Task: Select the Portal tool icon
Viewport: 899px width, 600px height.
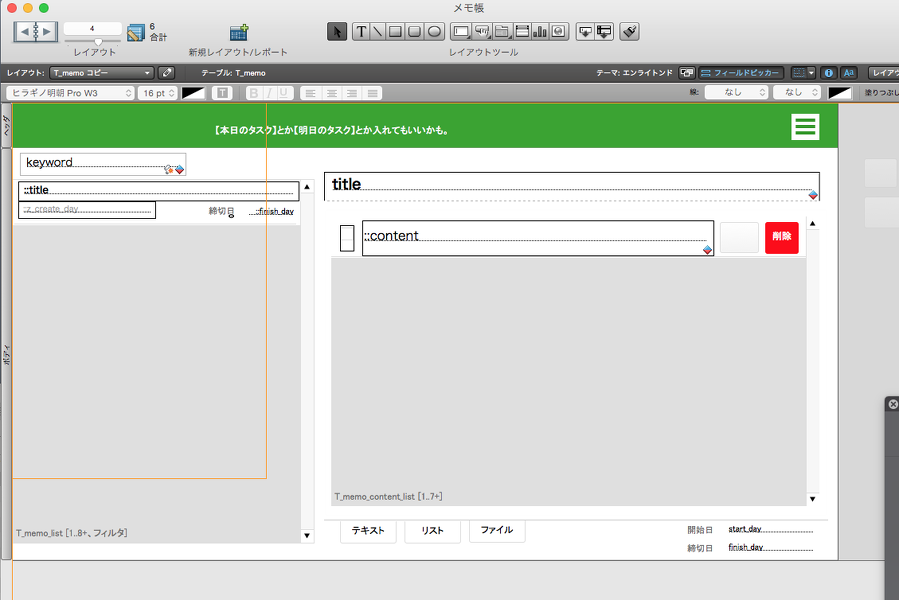Action: pyautogui.click(x=522, y=32)
